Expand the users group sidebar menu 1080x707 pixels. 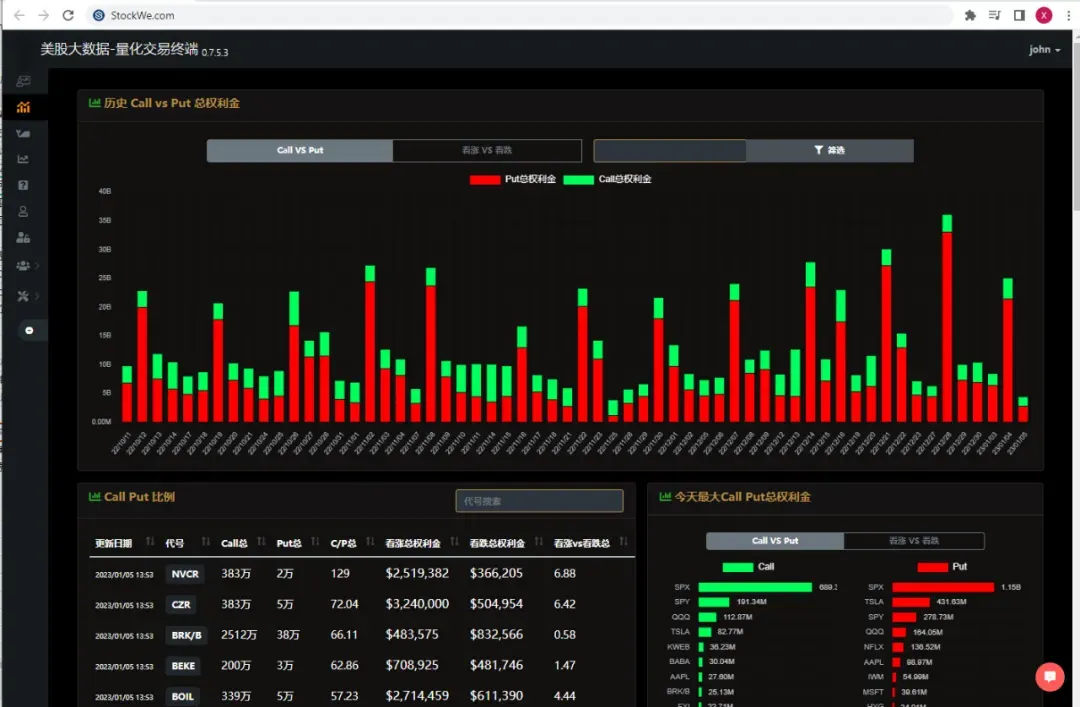point(26,266)
